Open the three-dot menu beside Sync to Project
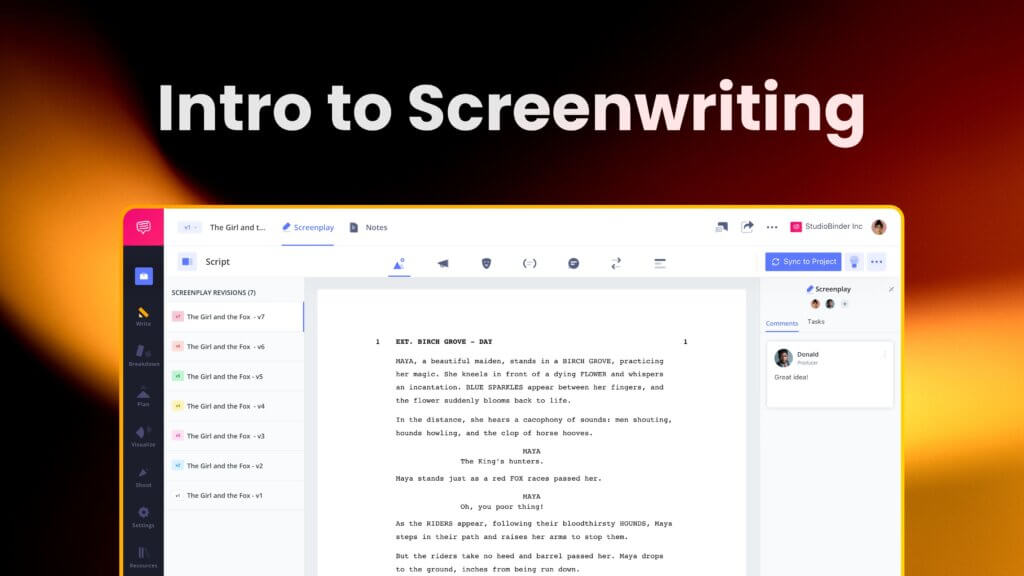The image size is (1024, 576). pos(876,262)
